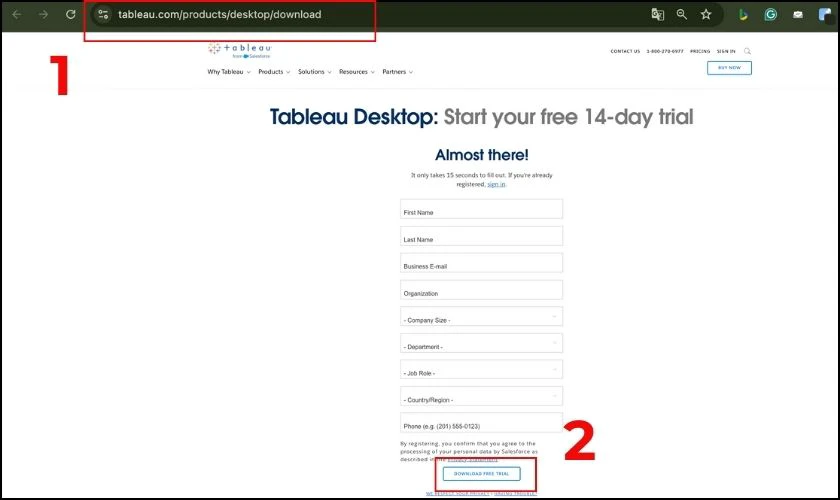Click the 1-800-270-6977 phone number
The image size is (840, 500).
pos(665,51)
